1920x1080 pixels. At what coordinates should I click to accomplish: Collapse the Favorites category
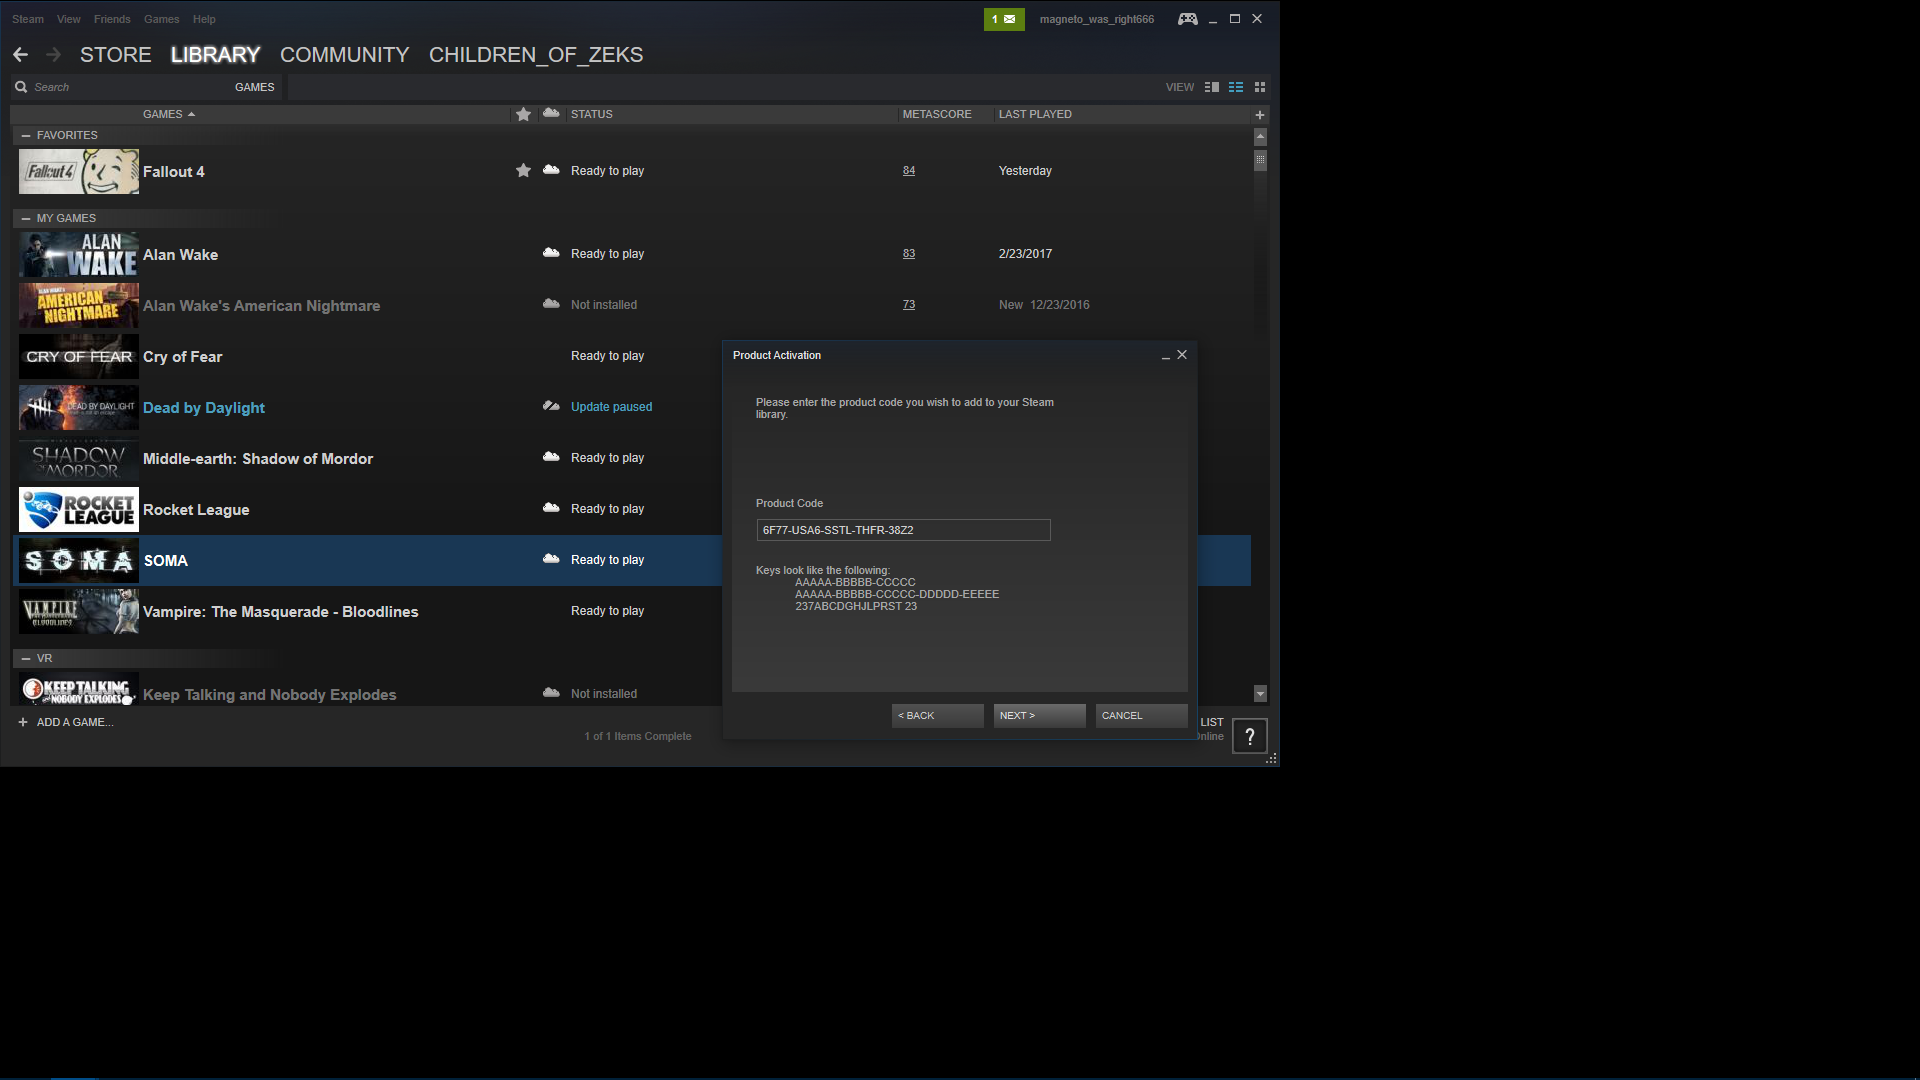26,135
